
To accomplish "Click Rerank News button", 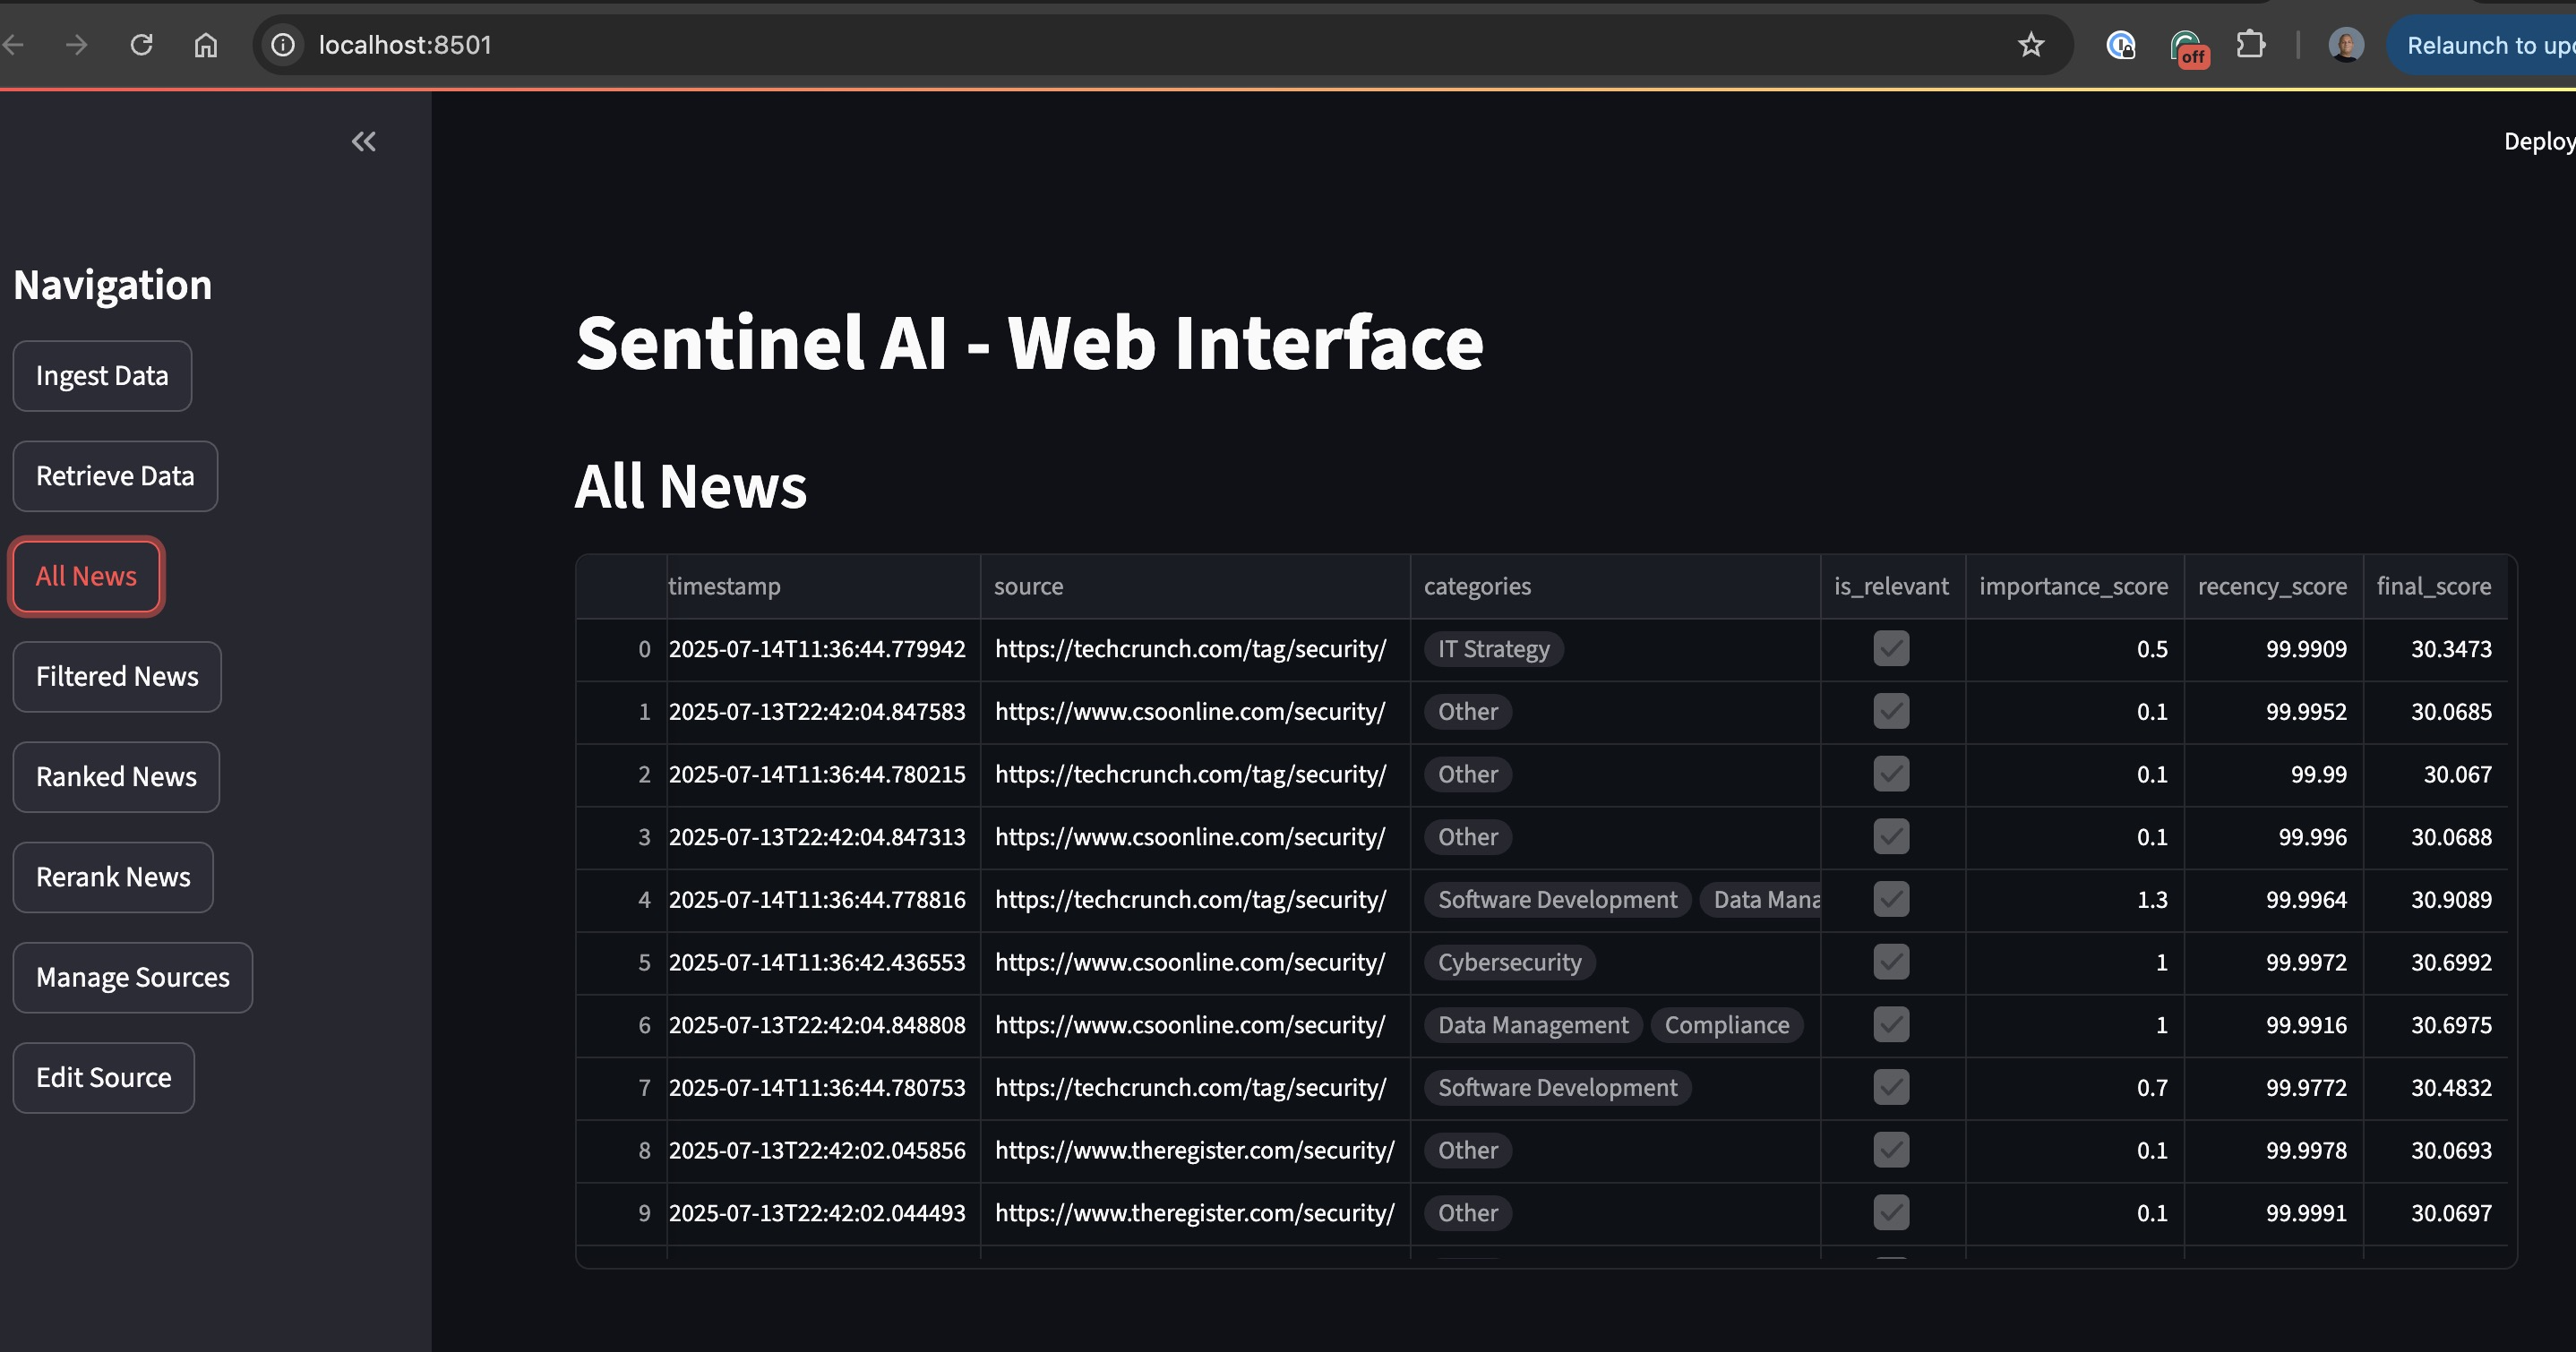I will click(113, 877).
